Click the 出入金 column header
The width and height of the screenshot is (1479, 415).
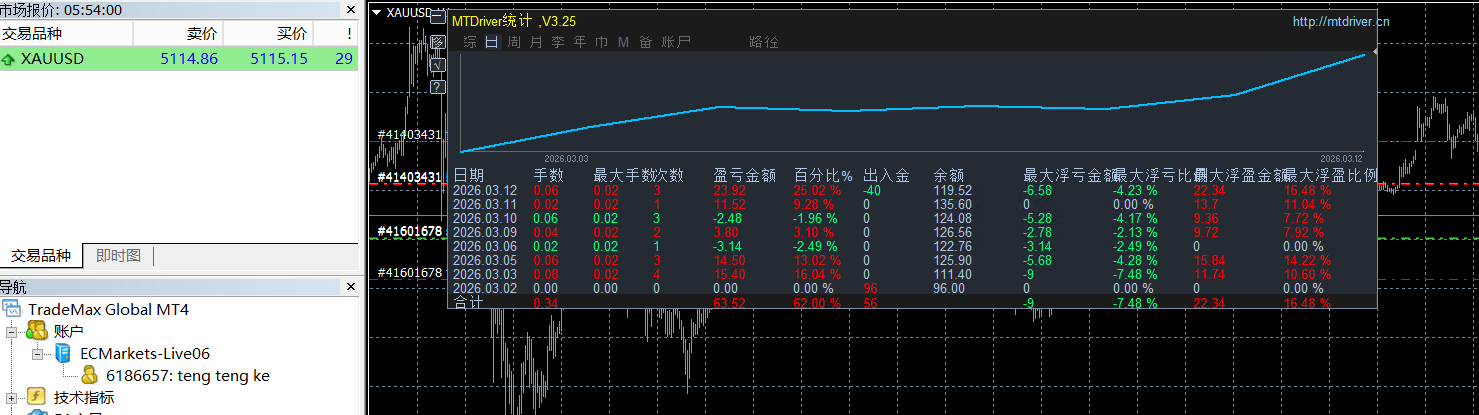pos(886,175)
